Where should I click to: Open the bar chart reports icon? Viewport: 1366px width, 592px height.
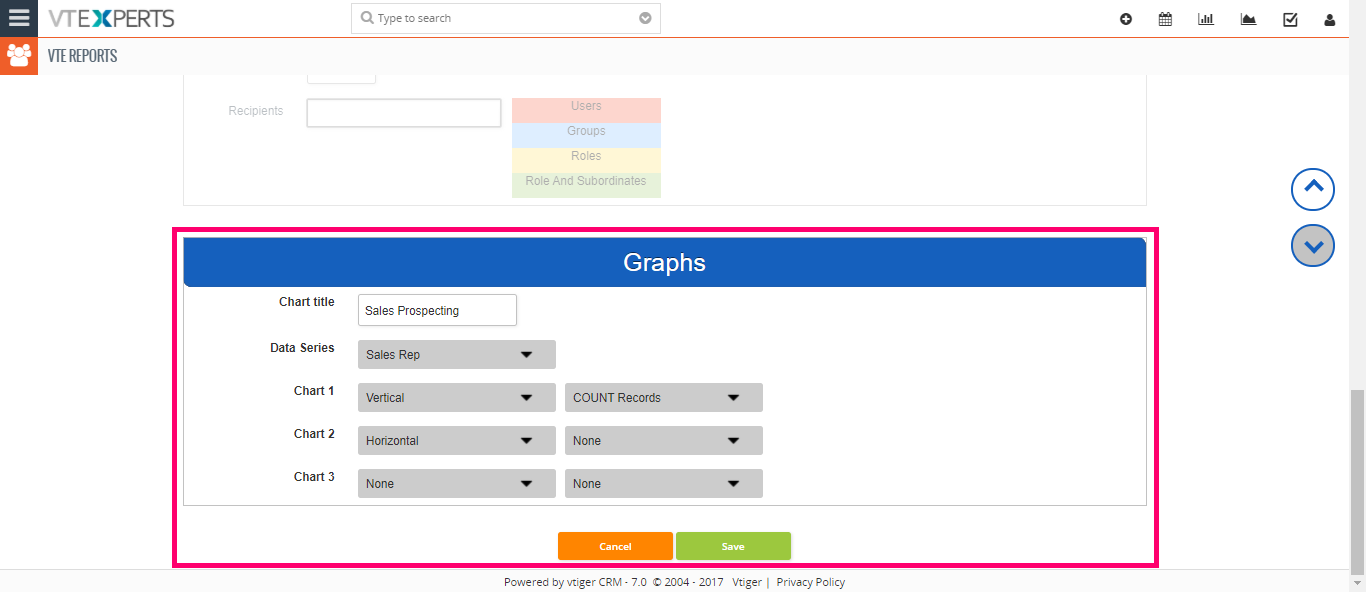1206,19
